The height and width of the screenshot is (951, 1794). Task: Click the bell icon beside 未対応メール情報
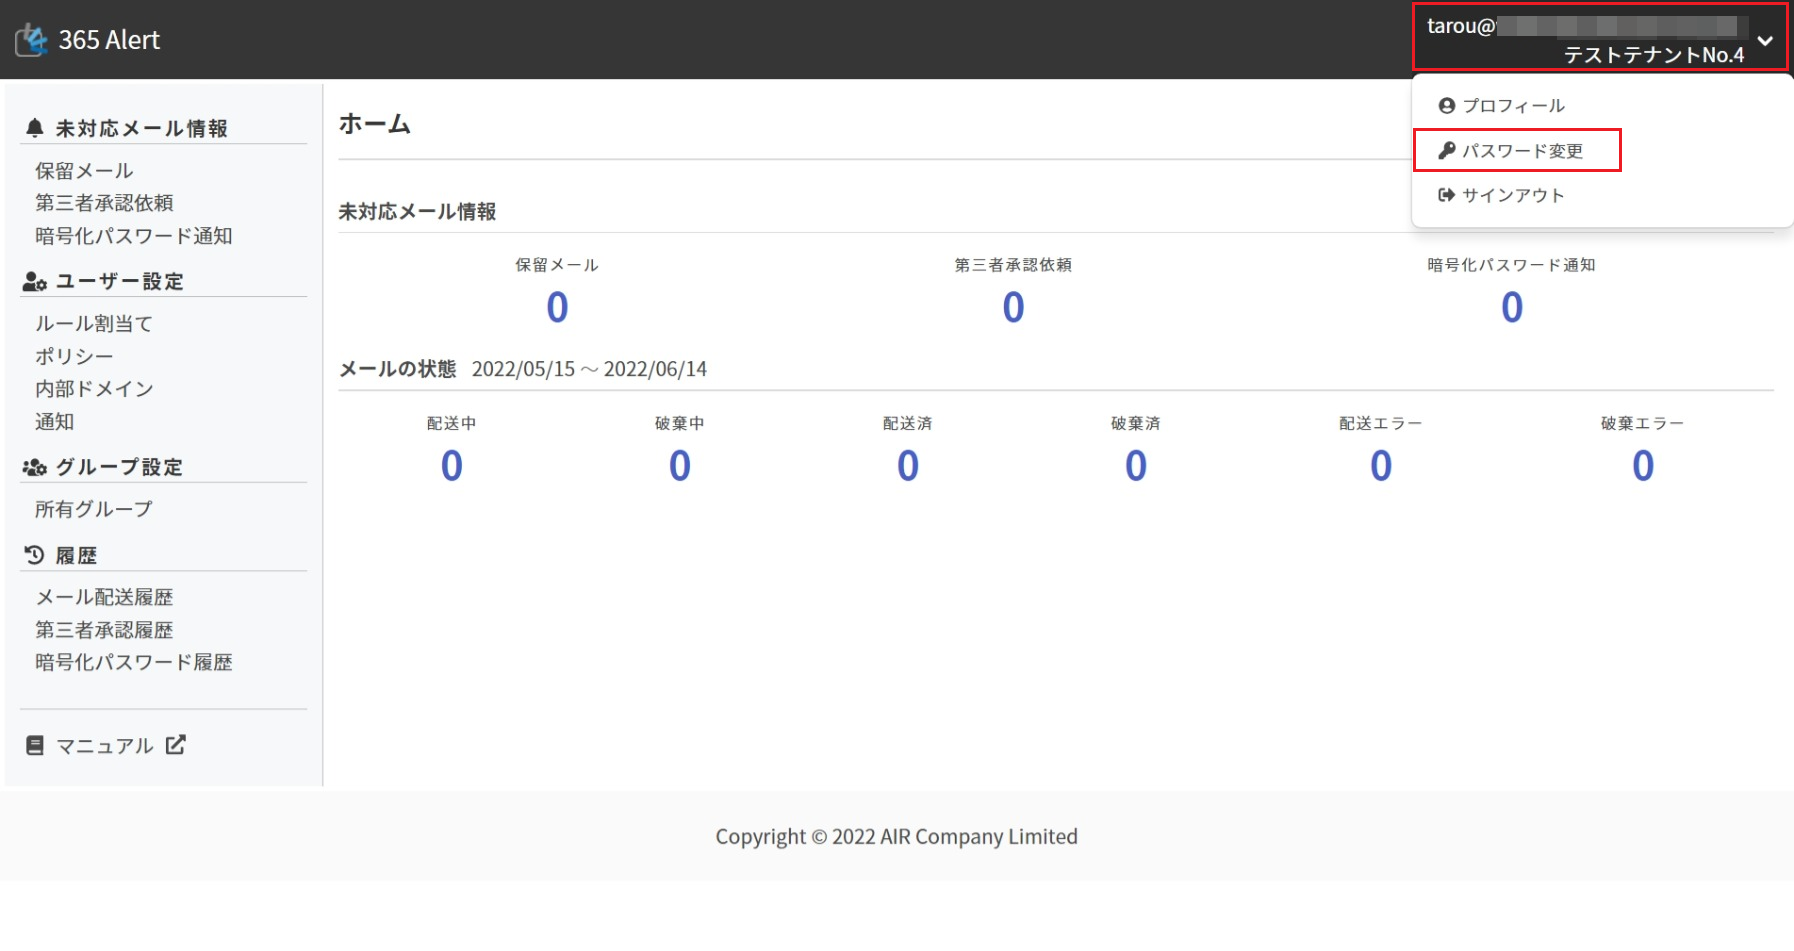coord(35,128)
